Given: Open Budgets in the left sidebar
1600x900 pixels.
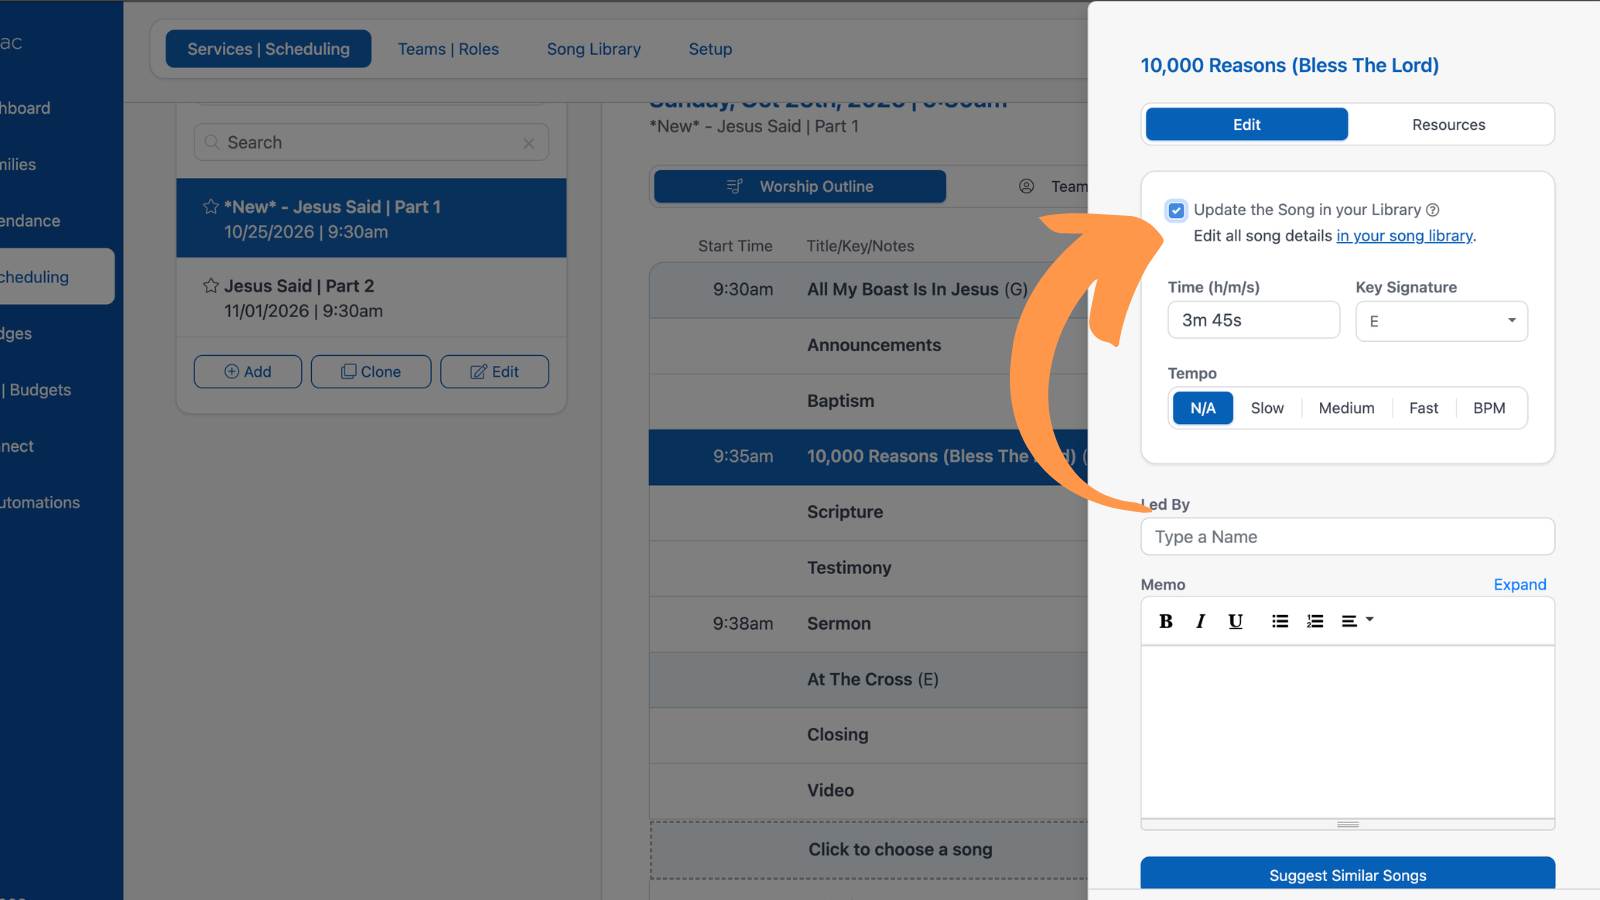Looking at the screenshot, I should click(40, 390).
